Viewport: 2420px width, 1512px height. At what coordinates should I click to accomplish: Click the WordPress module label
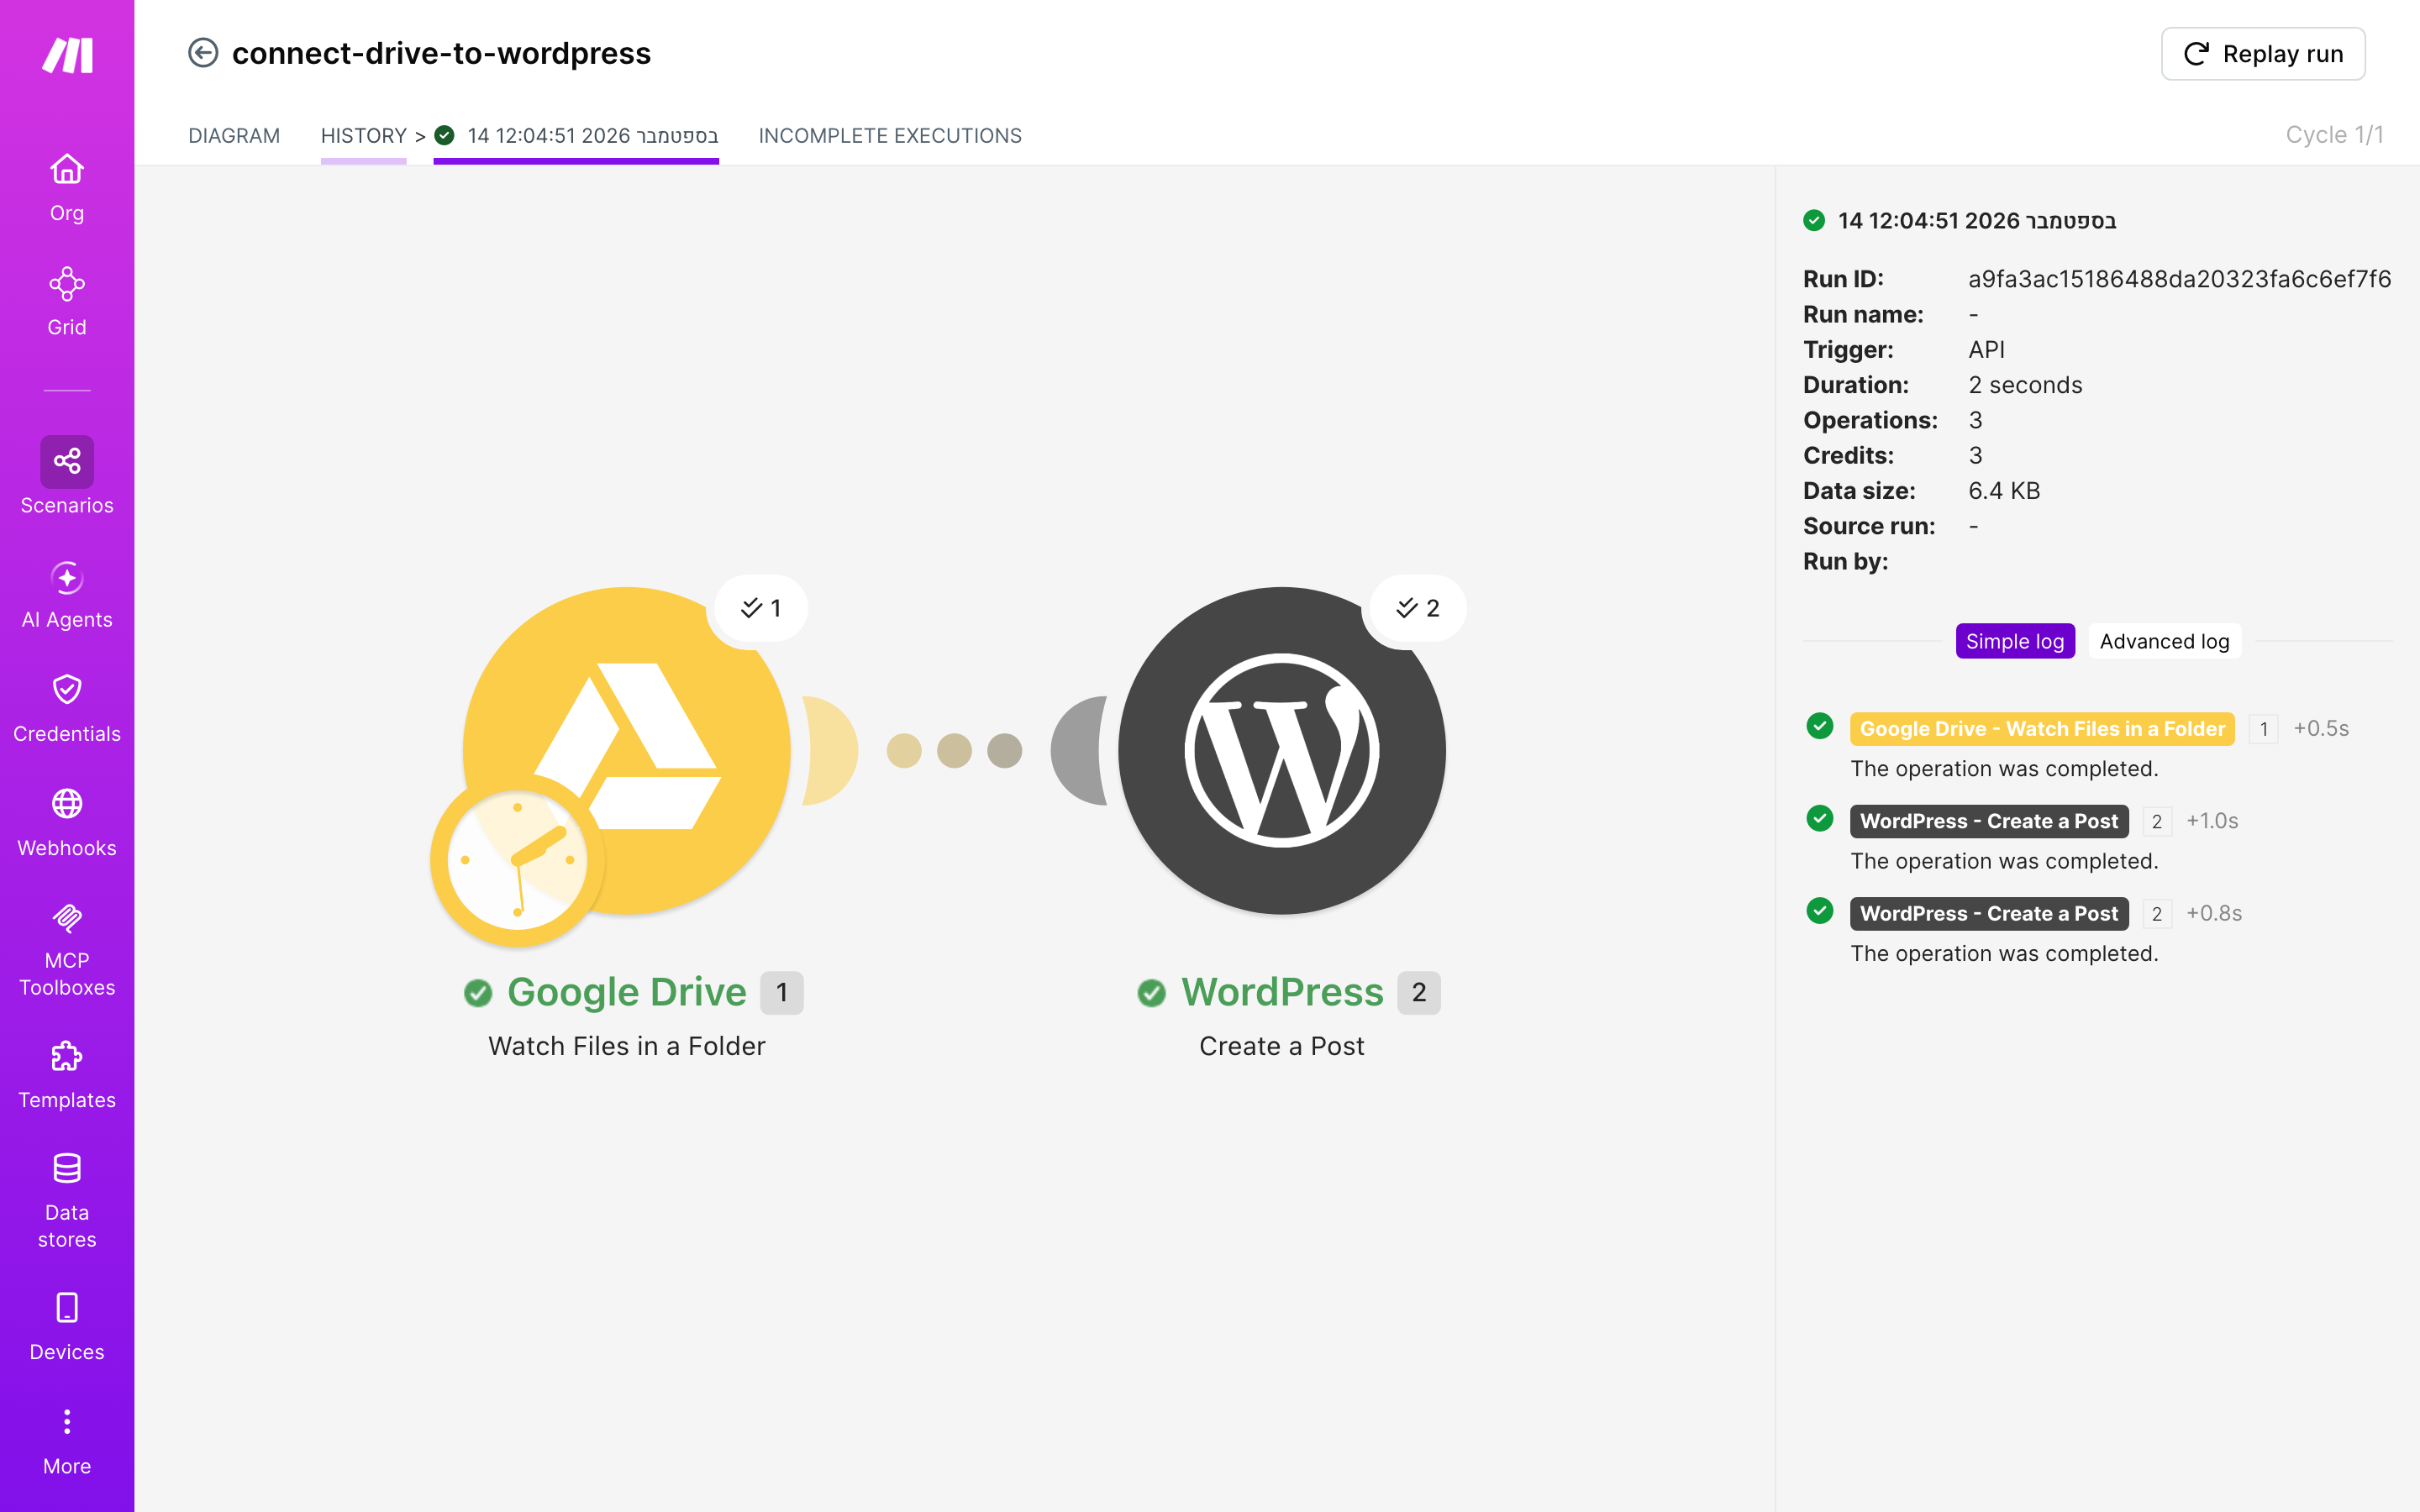click(x=1282, y=992)
